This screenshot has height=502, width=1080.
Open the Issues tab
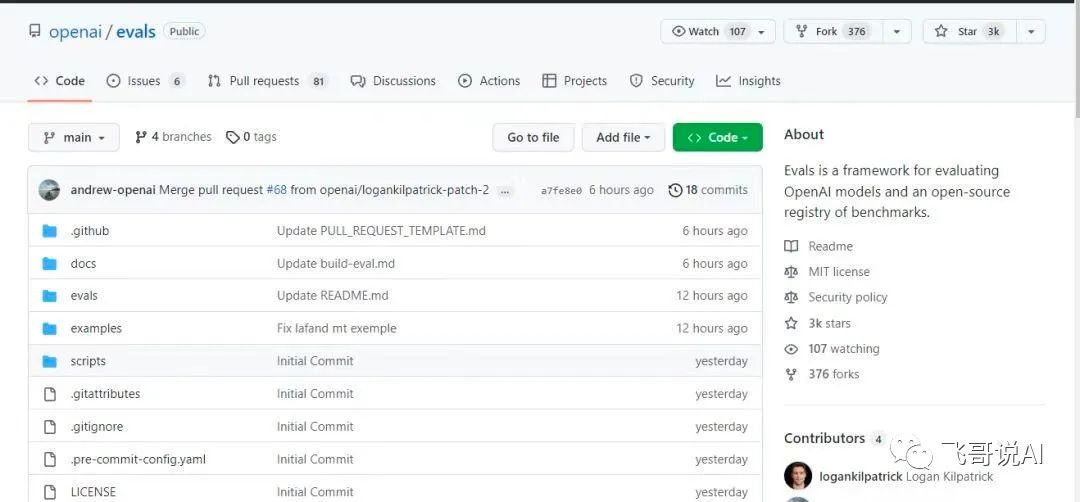145,81
